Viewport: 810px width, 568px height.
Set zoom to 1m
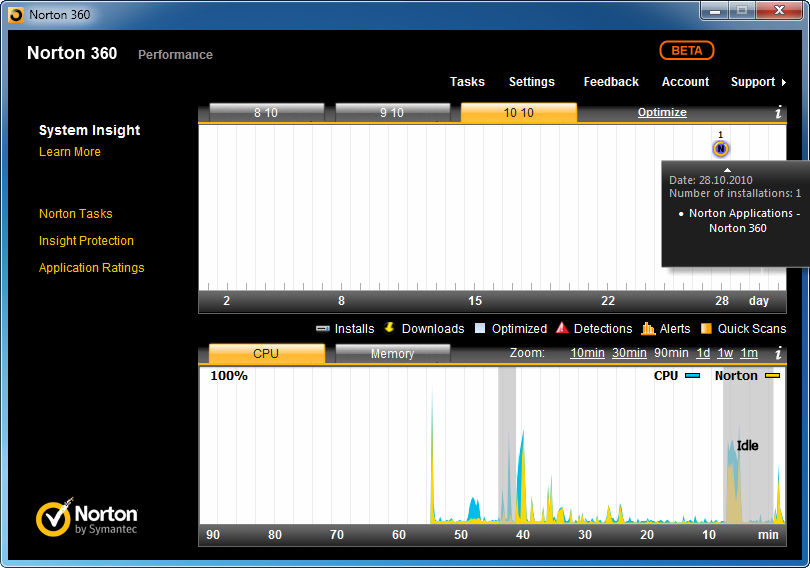749,353
